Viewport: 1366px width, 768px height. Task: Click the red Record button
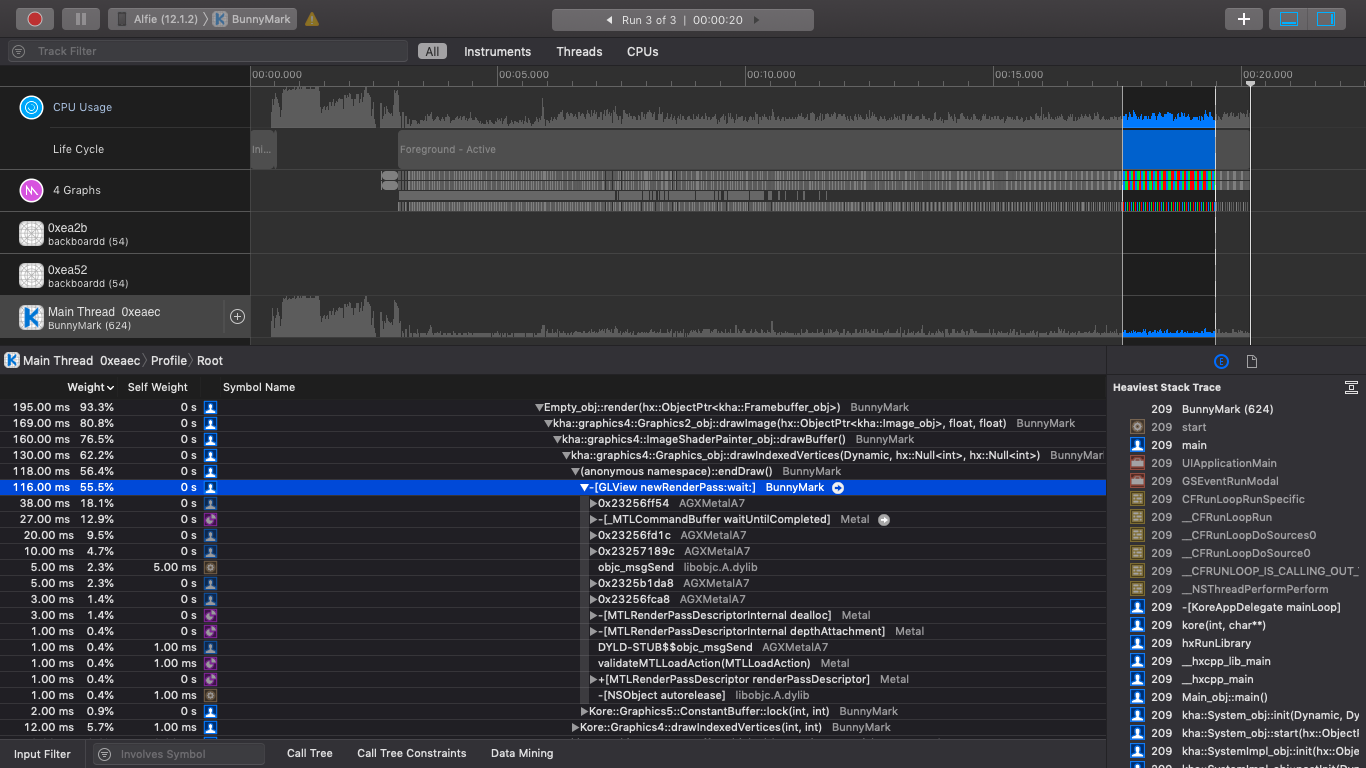pos(34,19)
